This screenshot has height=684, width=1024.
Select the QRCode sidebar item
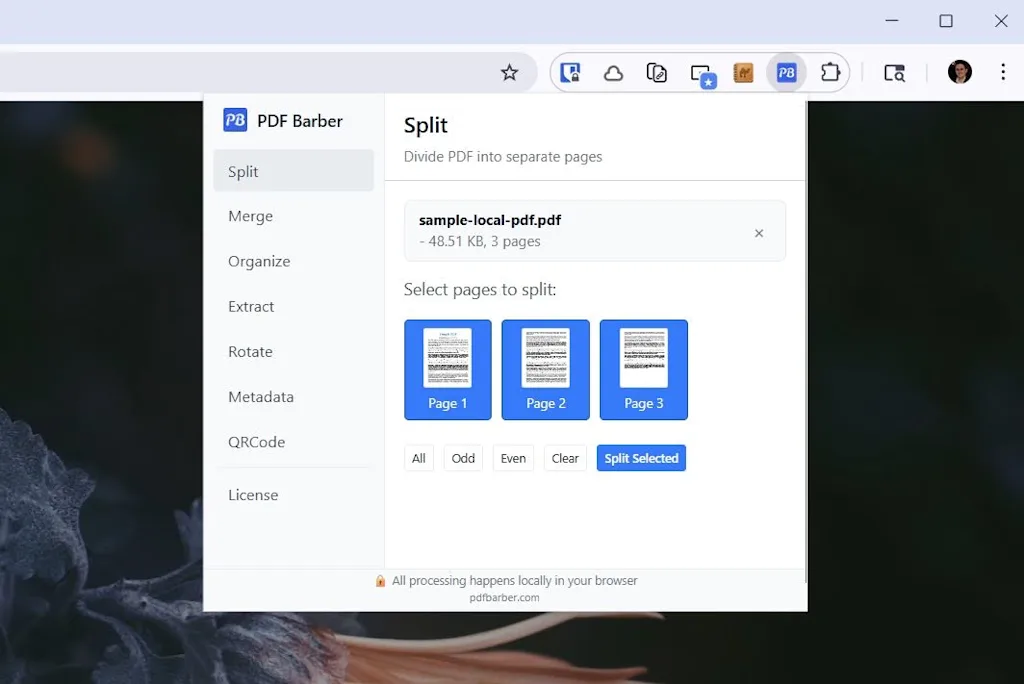[x=256, y=442]
